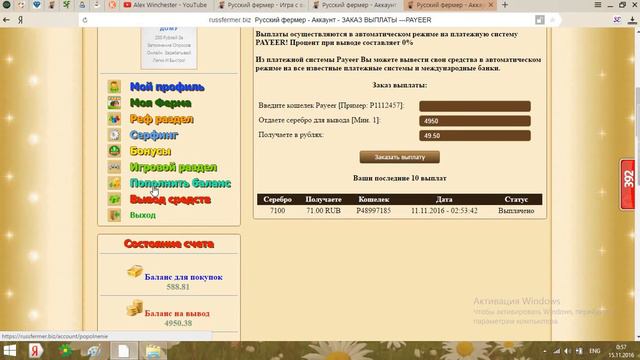Click balance value 4950.38
The width and height of the screenshot is (640, 360).
click(178, 323)
